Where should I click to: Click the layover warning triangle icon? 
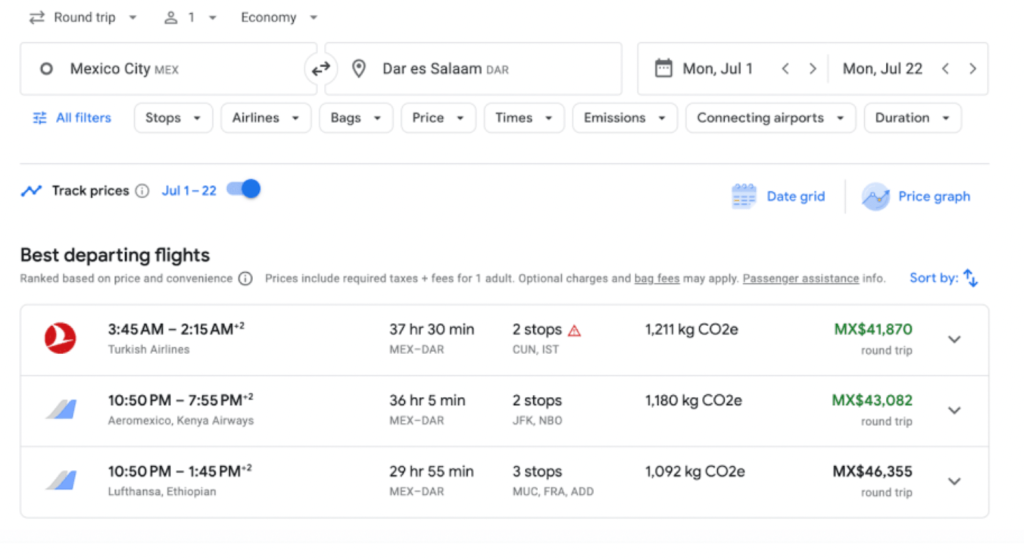(x=574, y=330)
